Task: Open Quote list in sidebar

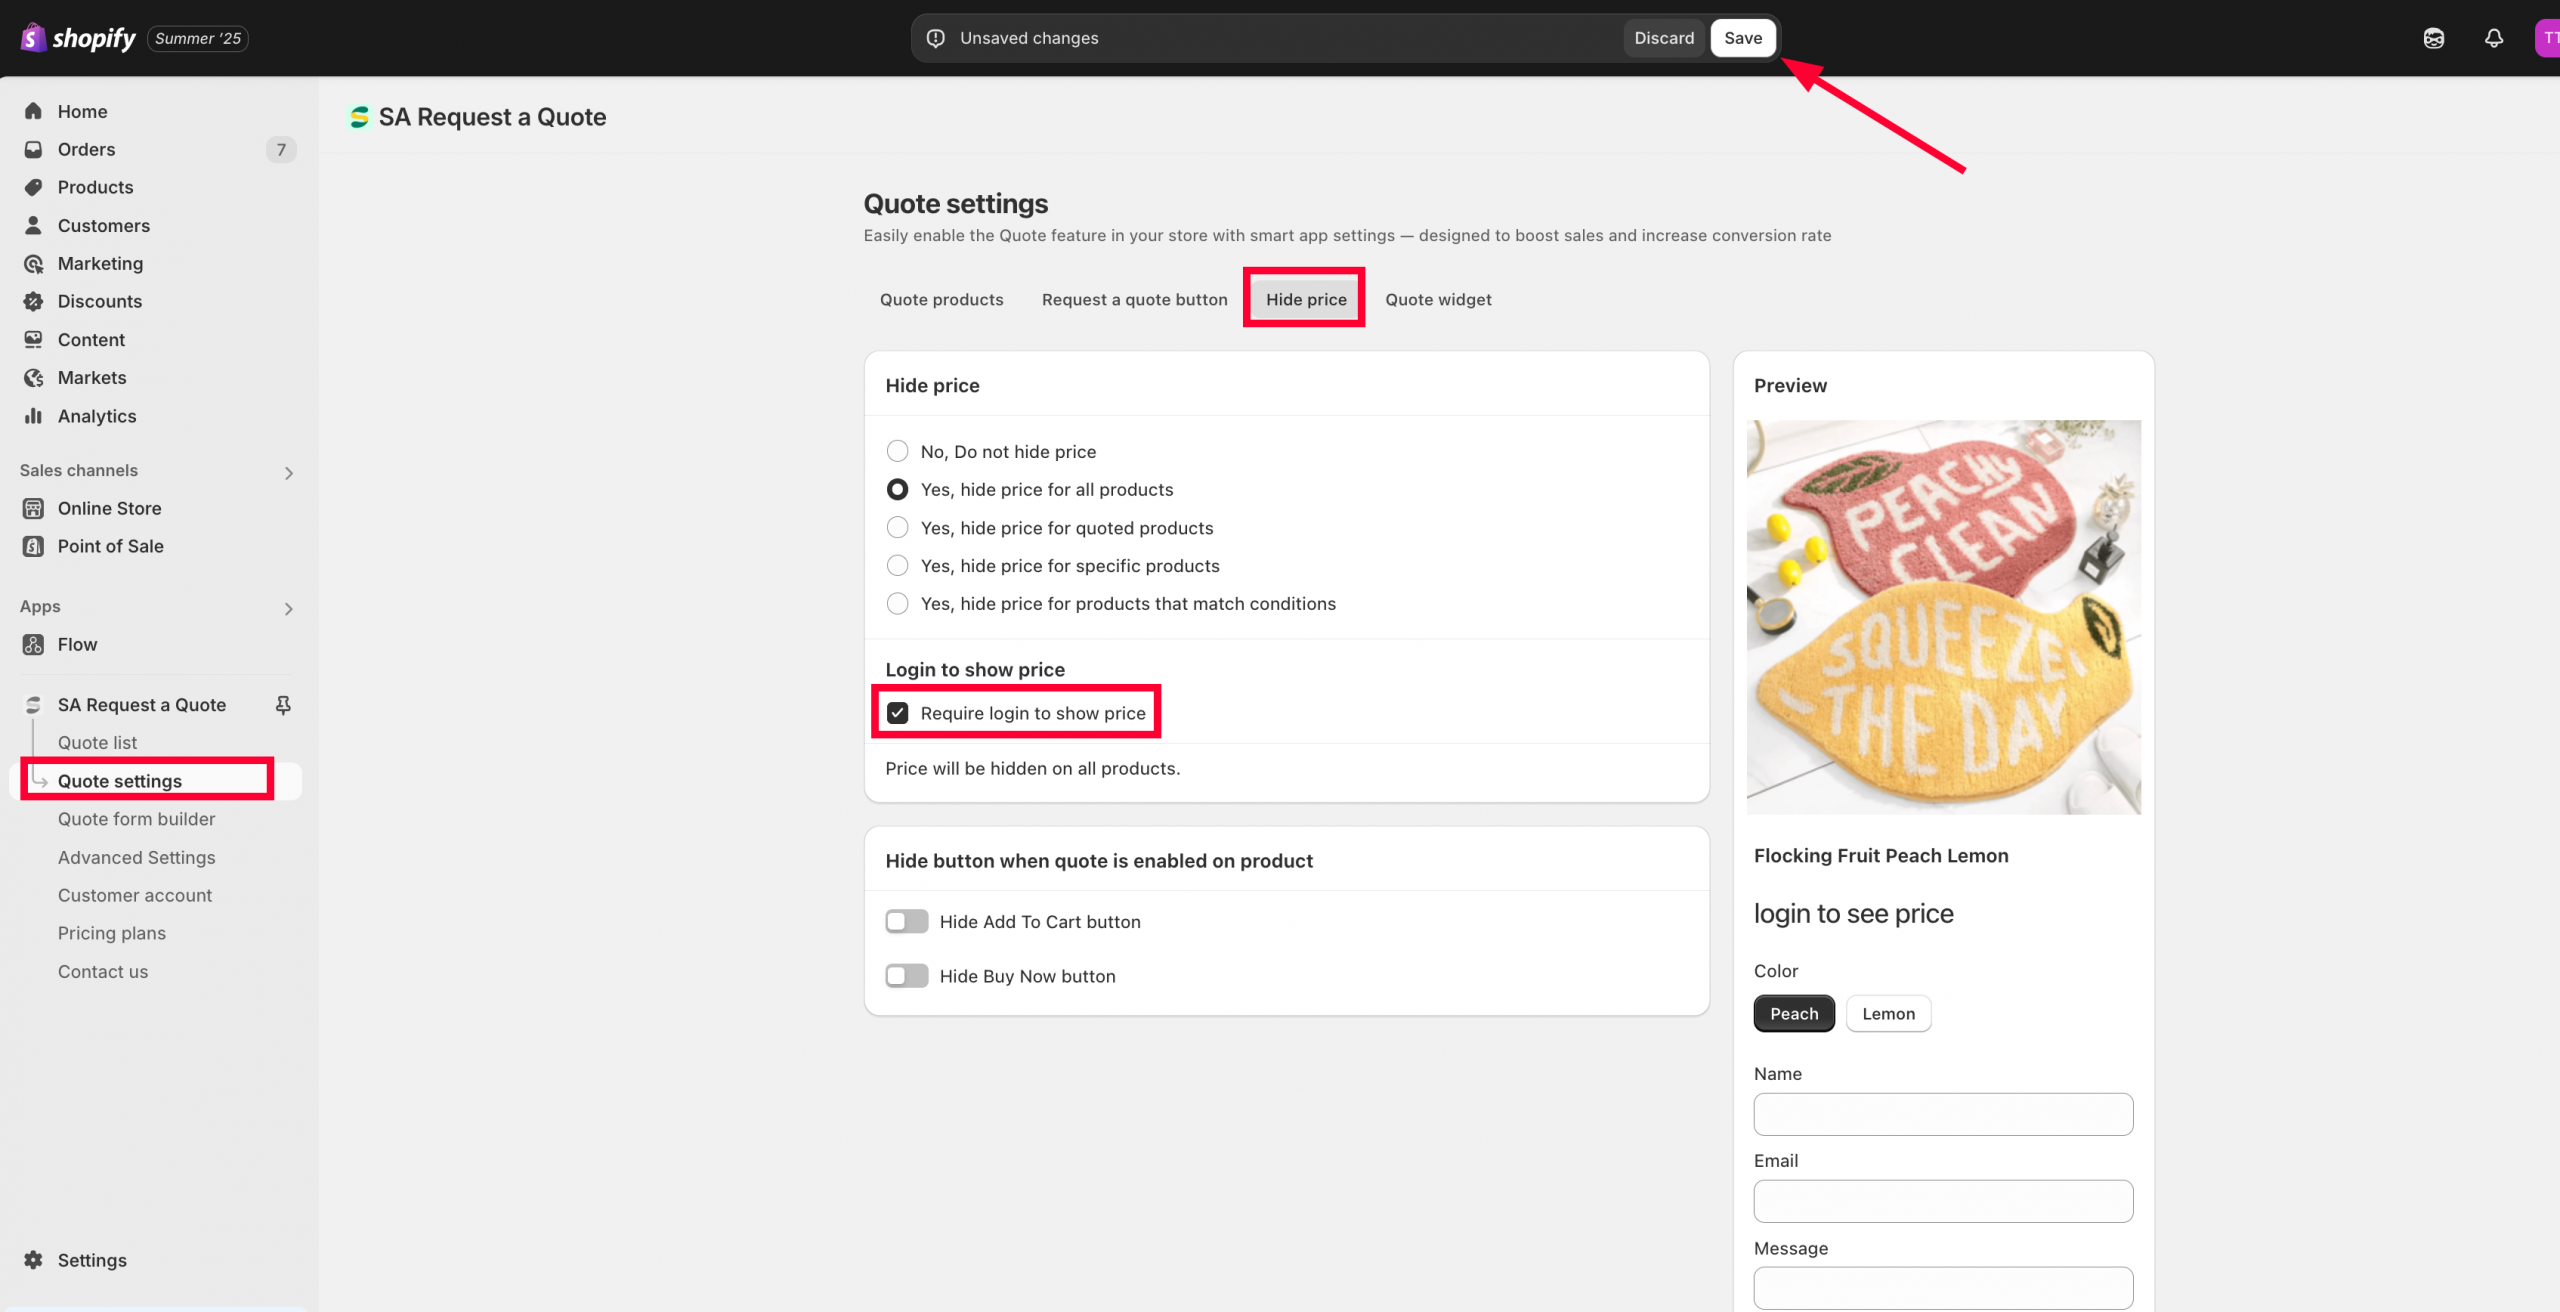Action: [97, 742]
